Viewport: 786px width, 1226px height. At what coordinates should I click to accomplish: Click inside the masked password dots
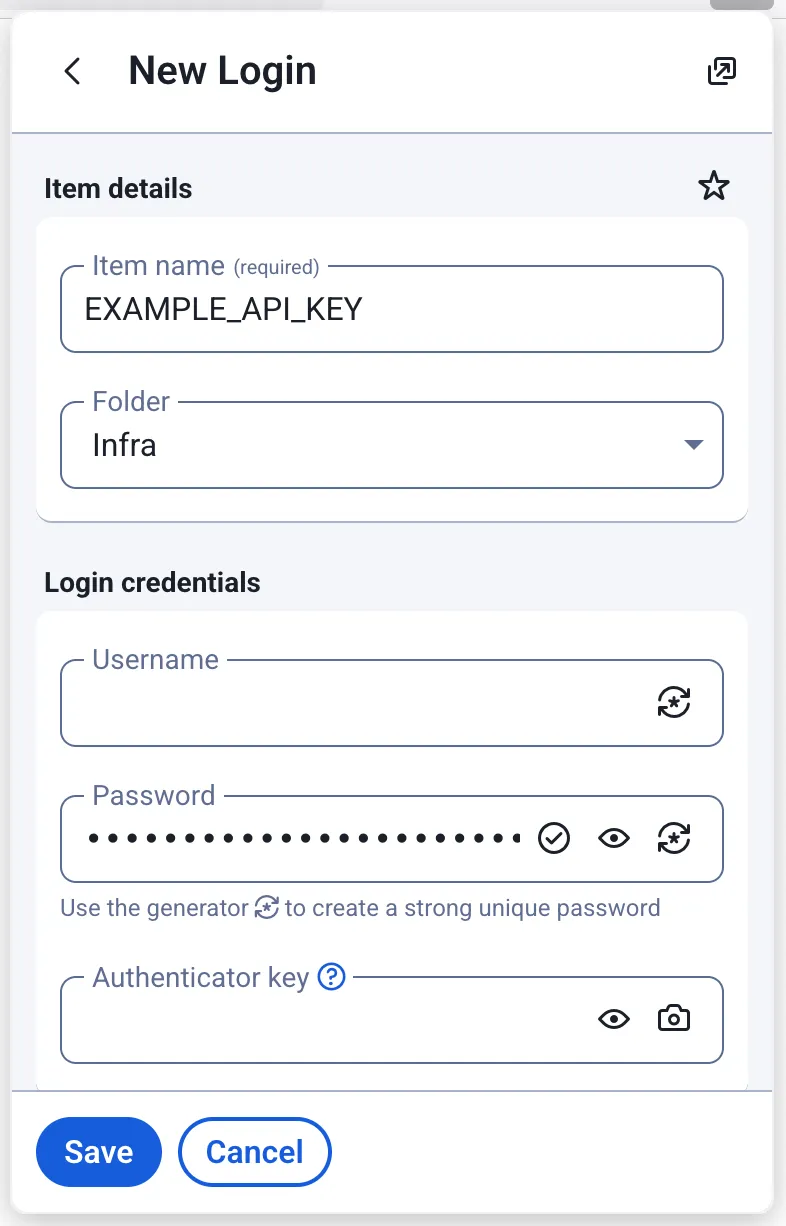300,839
